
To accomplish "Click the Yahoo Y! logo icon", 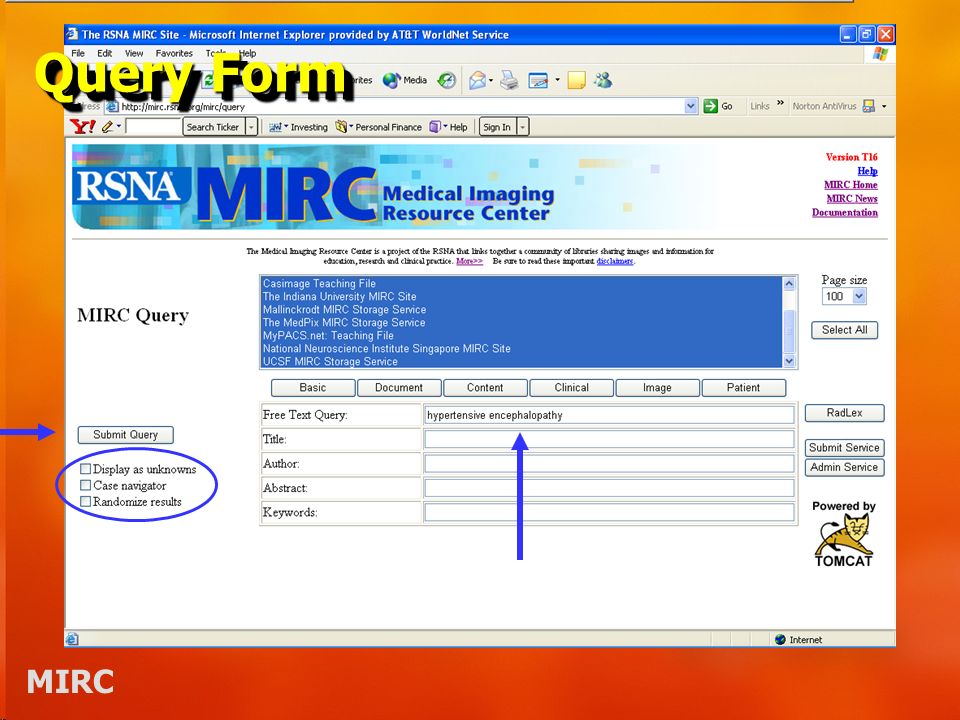I will tap(83, 127).
